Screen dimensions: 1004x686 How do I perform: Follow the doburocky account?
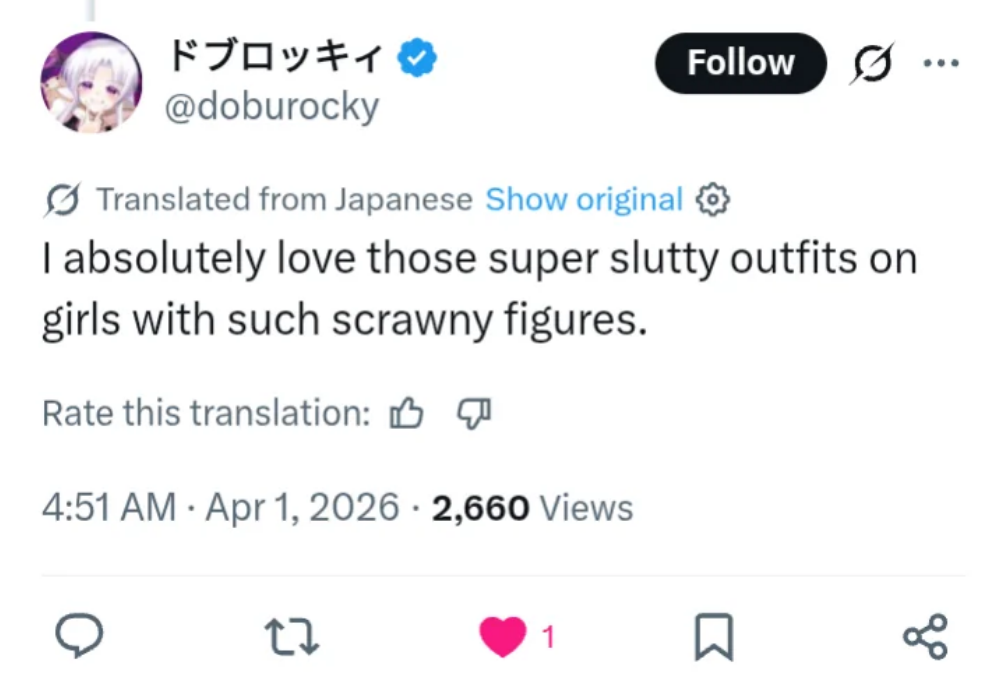click(x=741, y=63)
